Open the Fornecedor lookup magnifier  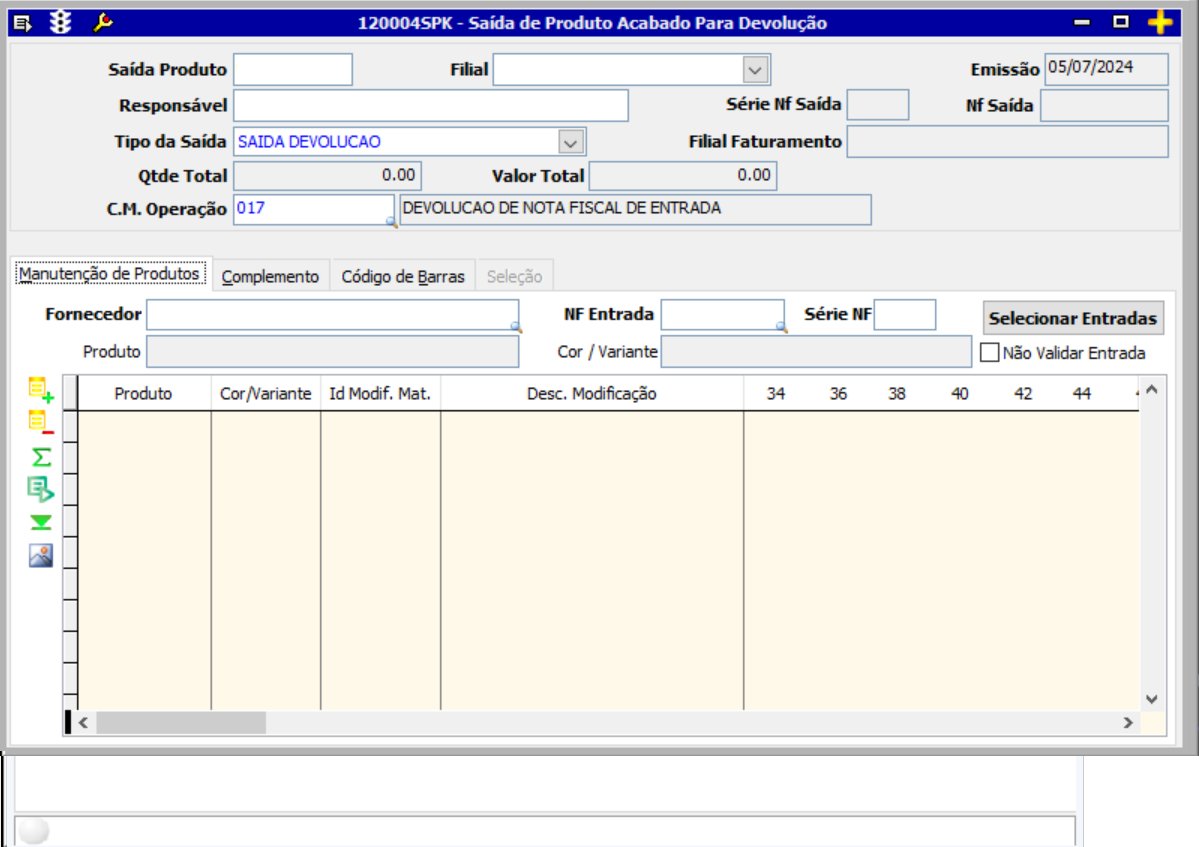click(516, 326)
